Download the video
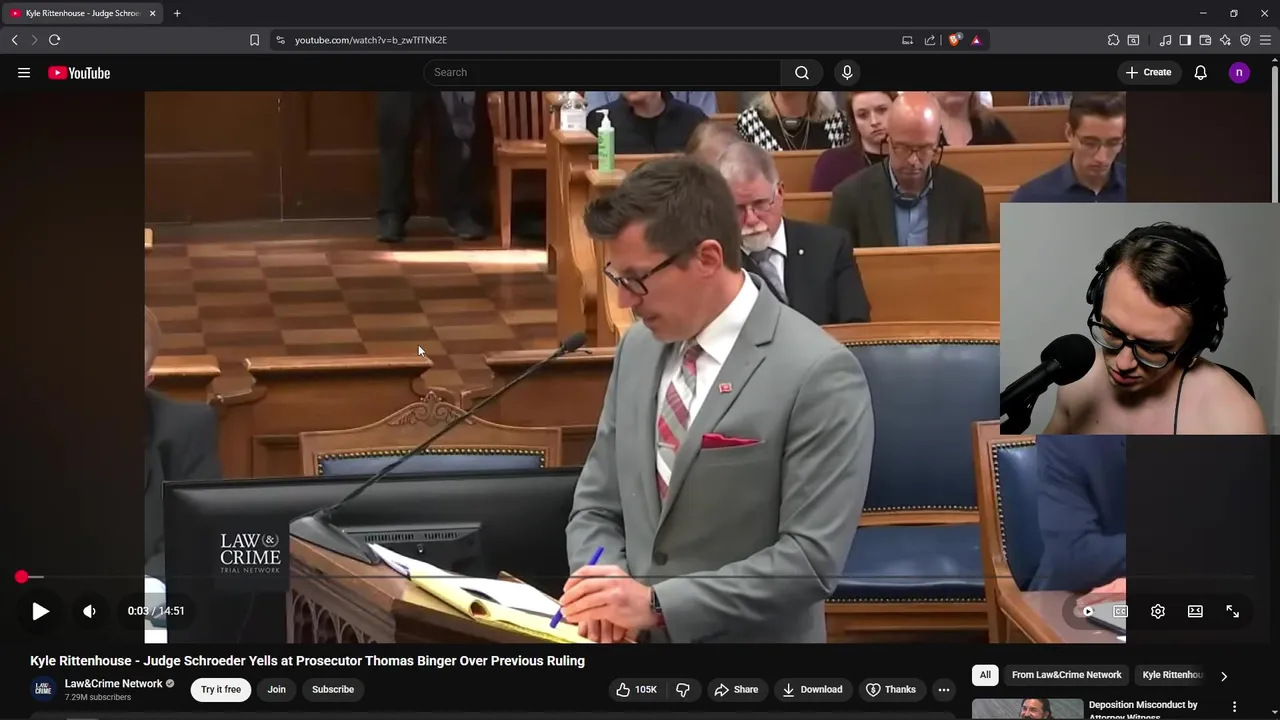 tap(812, 689)
